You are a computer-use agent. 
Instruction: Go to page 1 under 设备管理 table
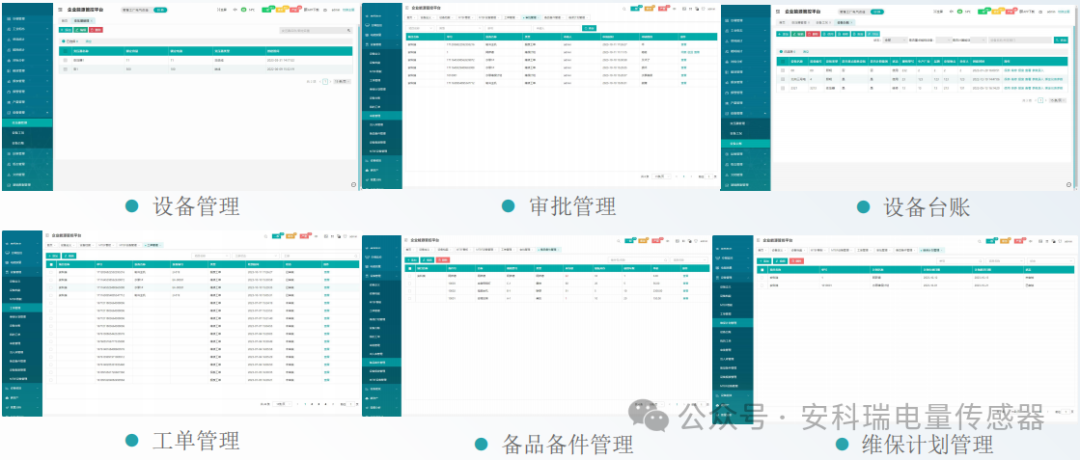tap(325, 81)
